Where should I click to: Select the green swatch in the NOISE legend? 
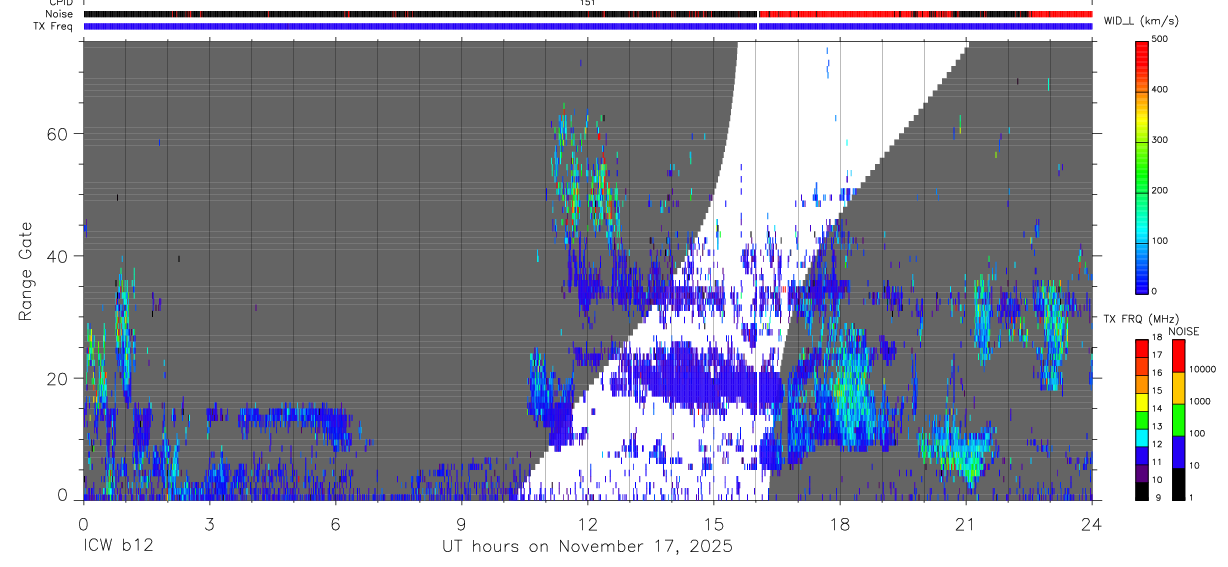tap(1178, 420)
